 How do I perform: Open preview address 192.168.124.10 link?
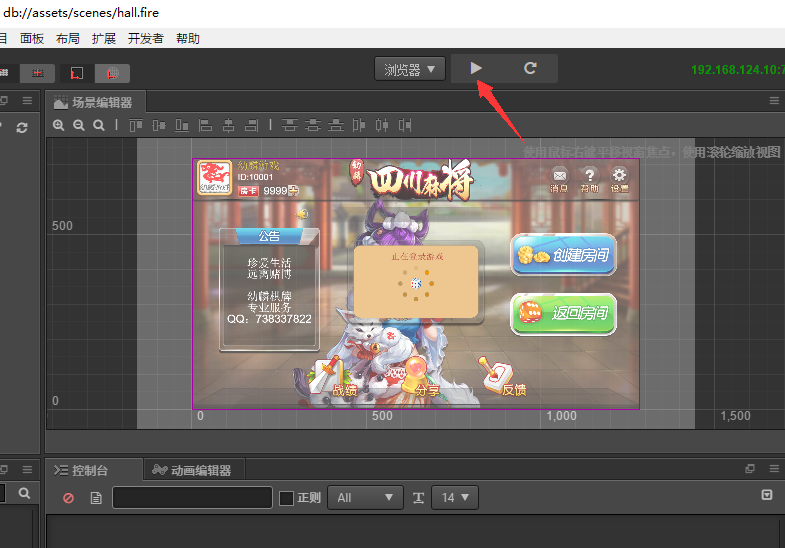(738, 70)
